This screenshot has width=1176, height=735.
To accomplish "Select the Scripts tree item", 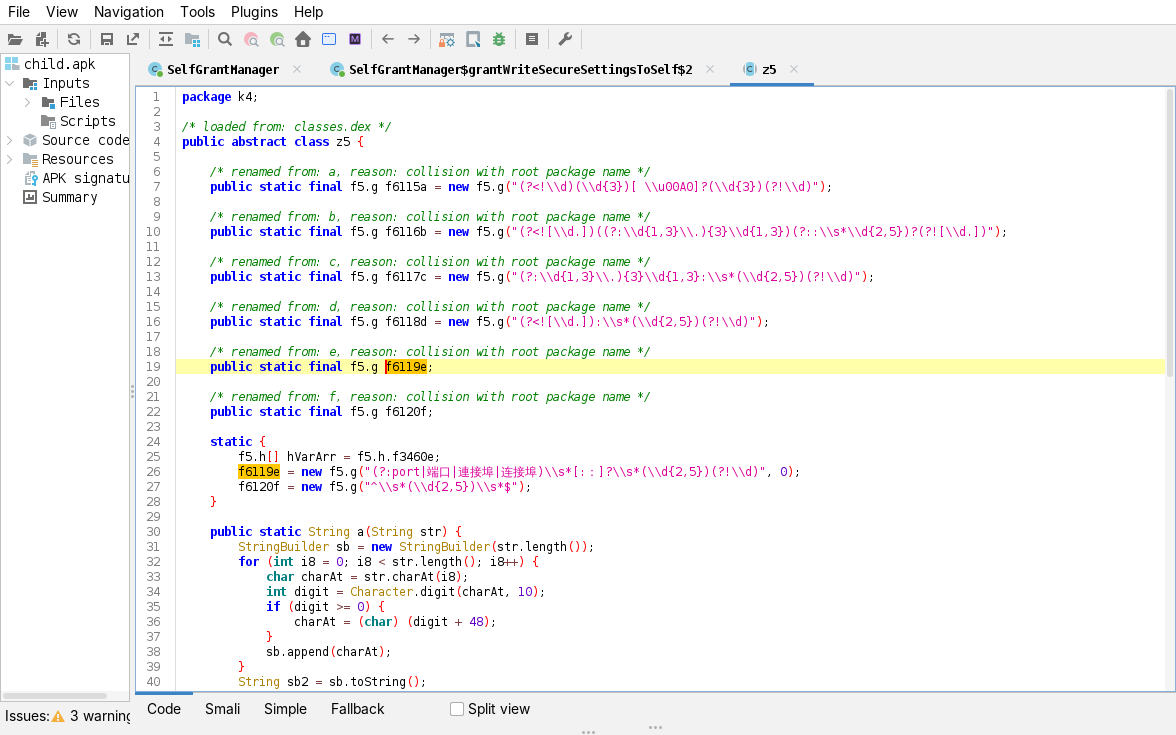I will (88, 121).
